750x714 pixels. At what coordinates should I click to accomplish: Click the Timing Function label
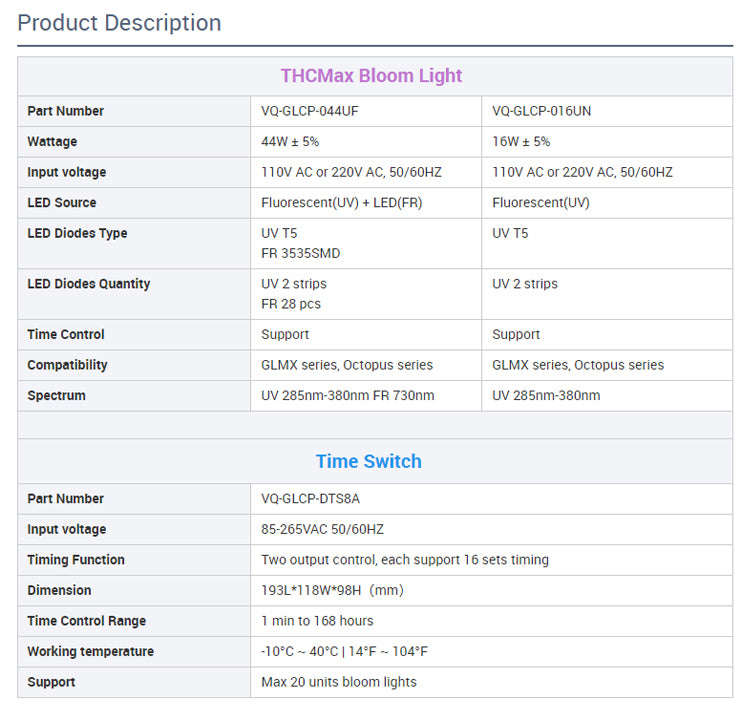[x=76, y=560]
